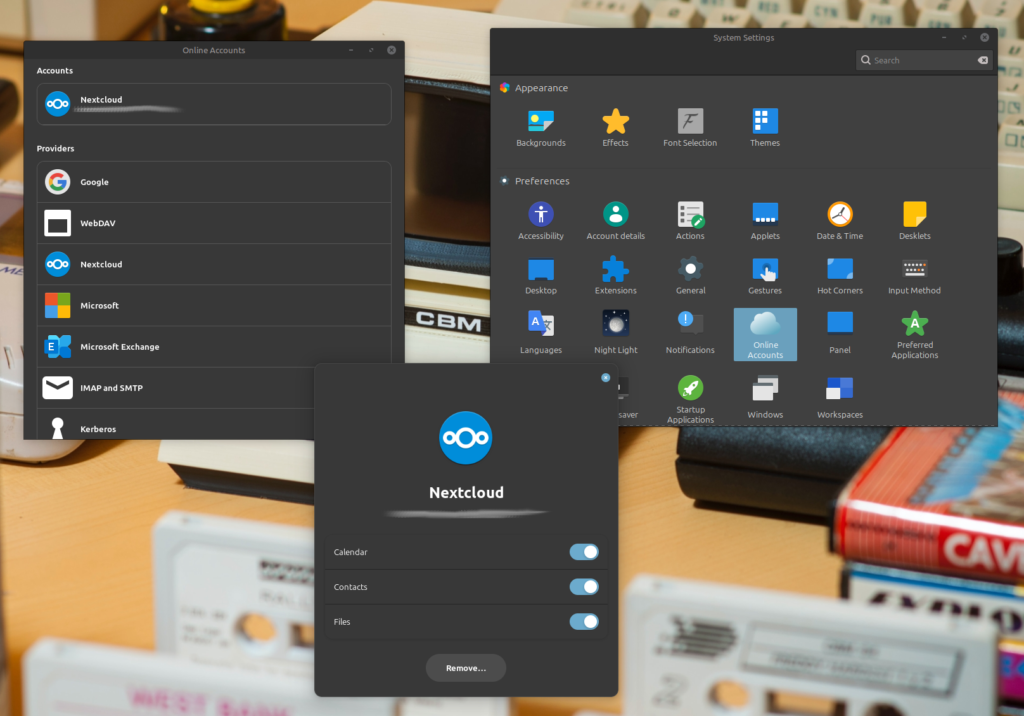Open Applets preferences
The height and width of the screenshot is (716, 1024).
pyautogui.click(x=765, y=221)
